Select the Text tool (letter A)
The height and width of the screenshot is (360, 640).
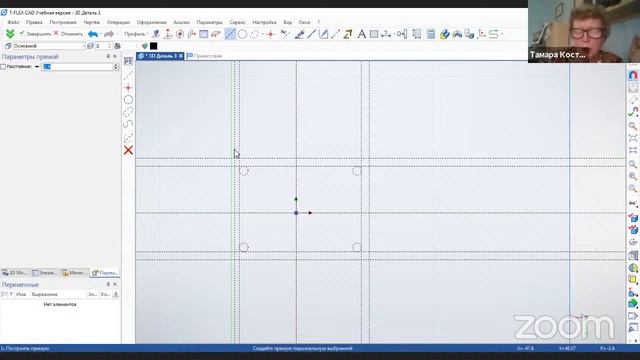(362, 34)
